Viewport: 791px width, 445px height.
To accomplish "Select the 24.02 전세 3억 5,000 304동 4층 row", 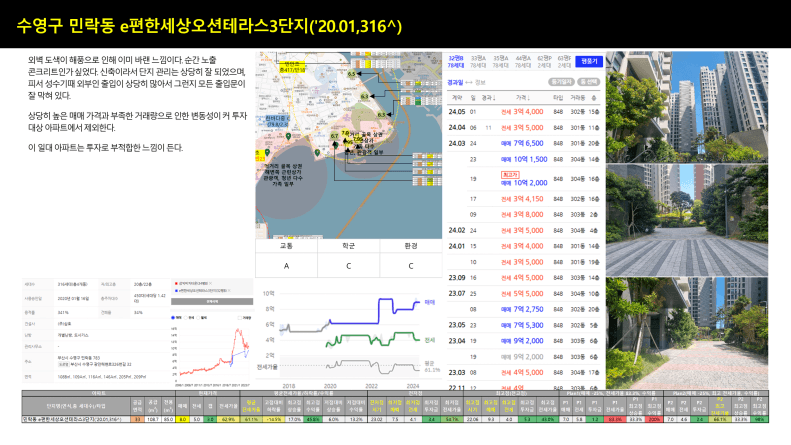I will click(524, 230).
